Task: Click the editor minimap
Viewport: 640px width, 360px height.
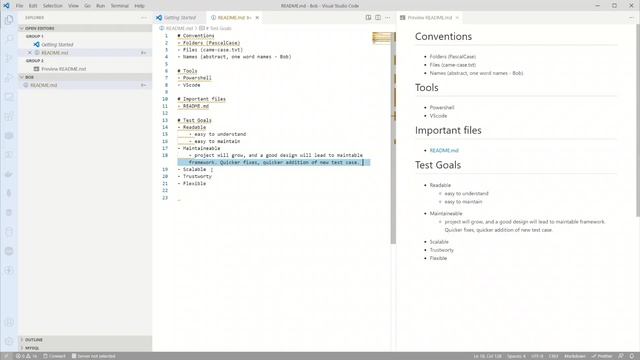Action: 381,38
